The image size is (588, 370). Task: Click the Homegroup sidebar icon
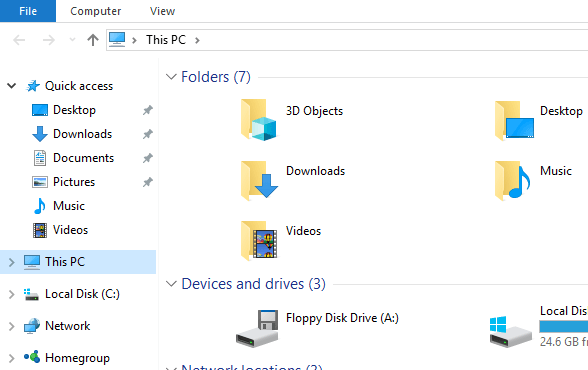(x=32, y=357)
